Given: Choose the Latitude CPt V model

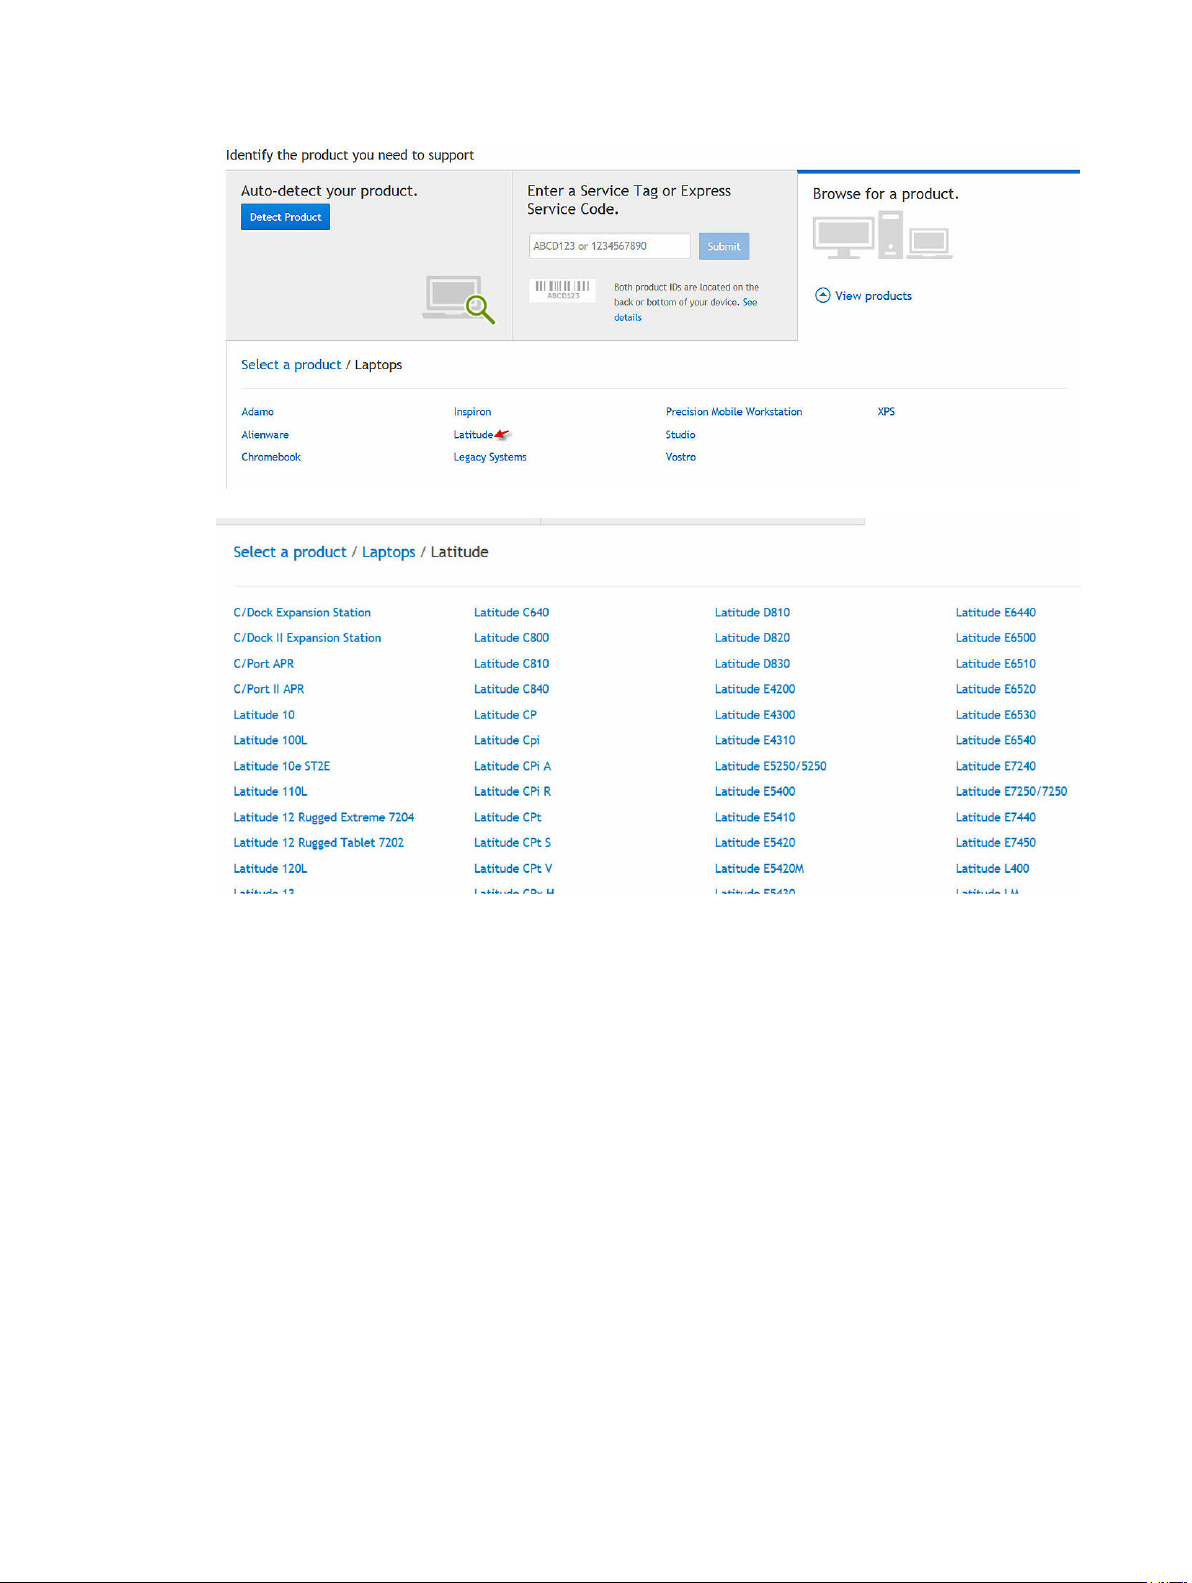Looking at the screenshot, I should pyautogui.click(x=513, y=869).
